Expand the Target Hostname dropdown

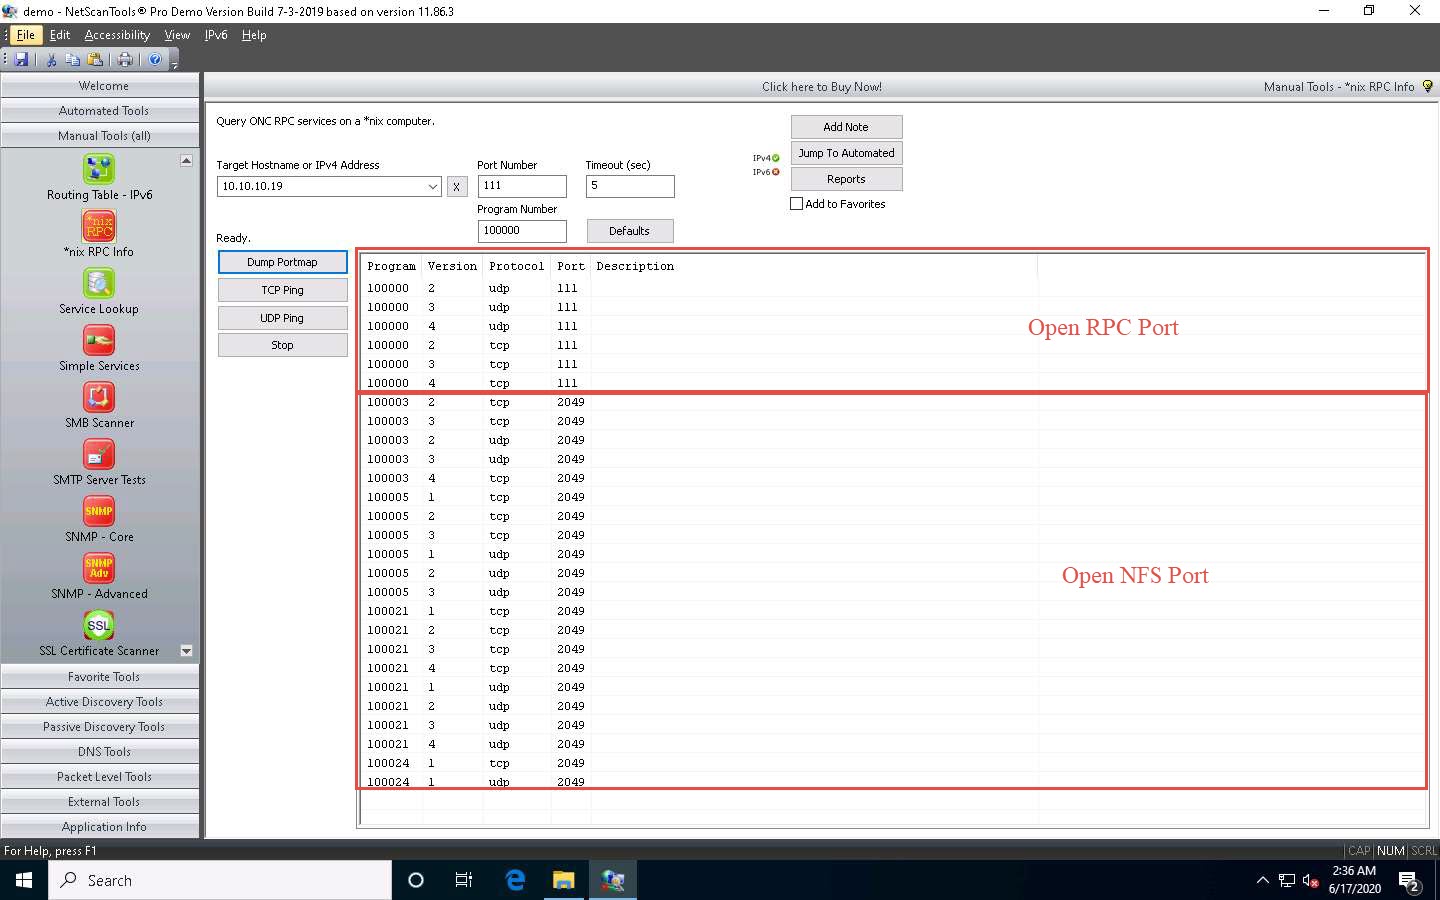coord(432,186)
